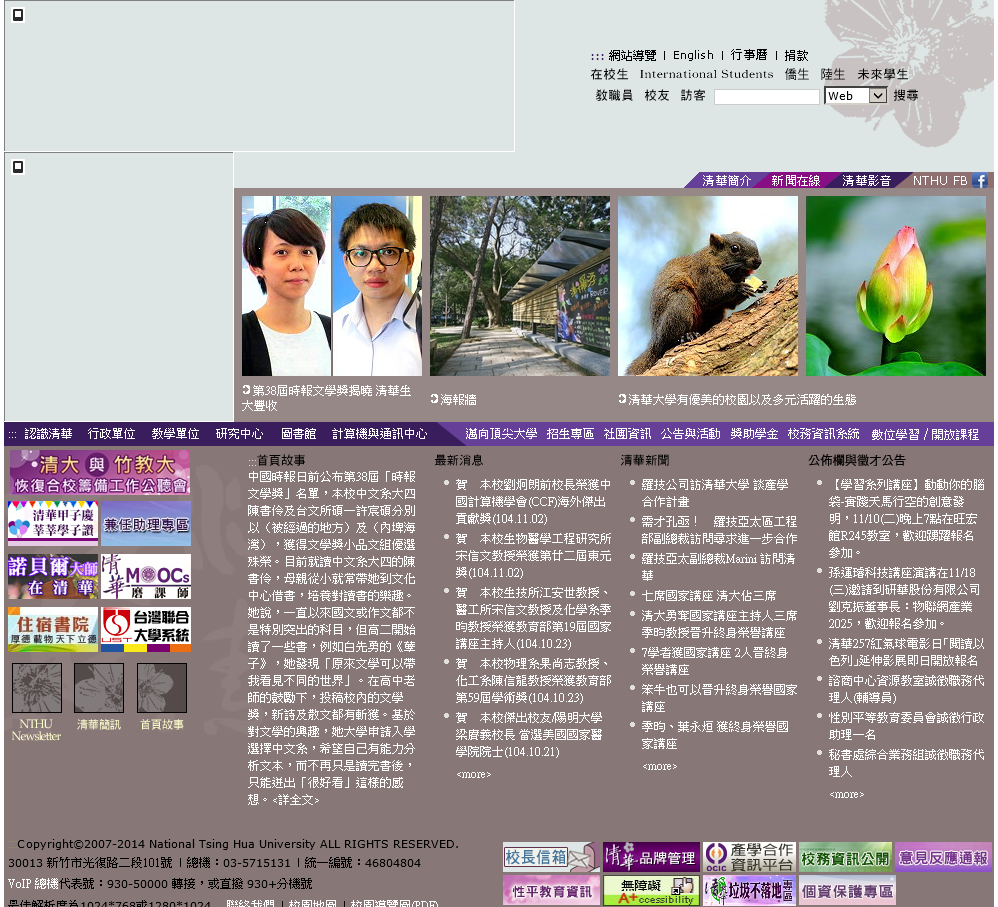Click <more> under 公佈欄與徵才公告
Screen dimensions: 998x907
(x=847, y=794)
